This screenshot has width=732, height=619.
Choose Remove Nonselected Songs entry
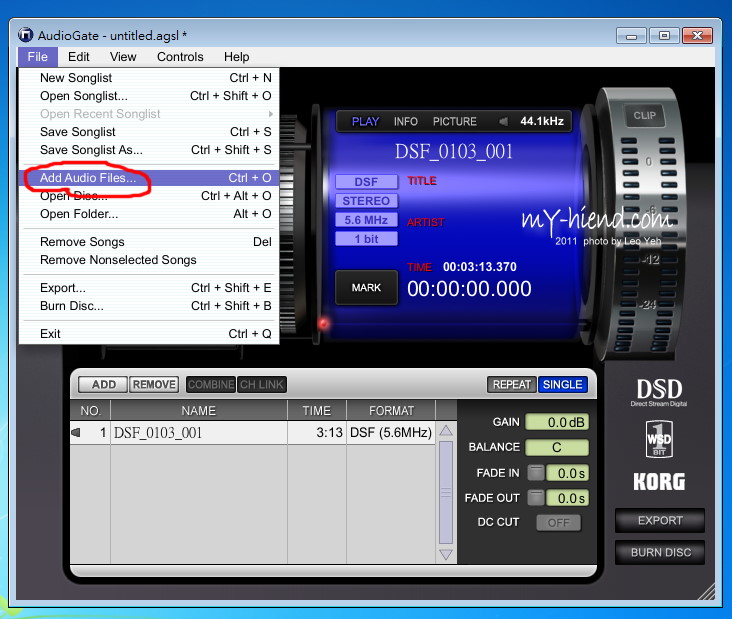click(149, 260)
